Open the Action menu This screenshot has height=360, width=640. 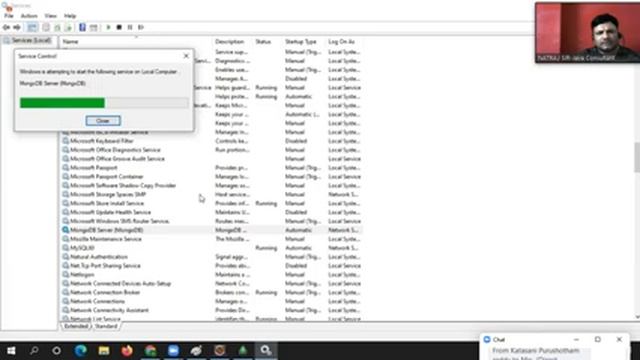click(x=29, y=16)
